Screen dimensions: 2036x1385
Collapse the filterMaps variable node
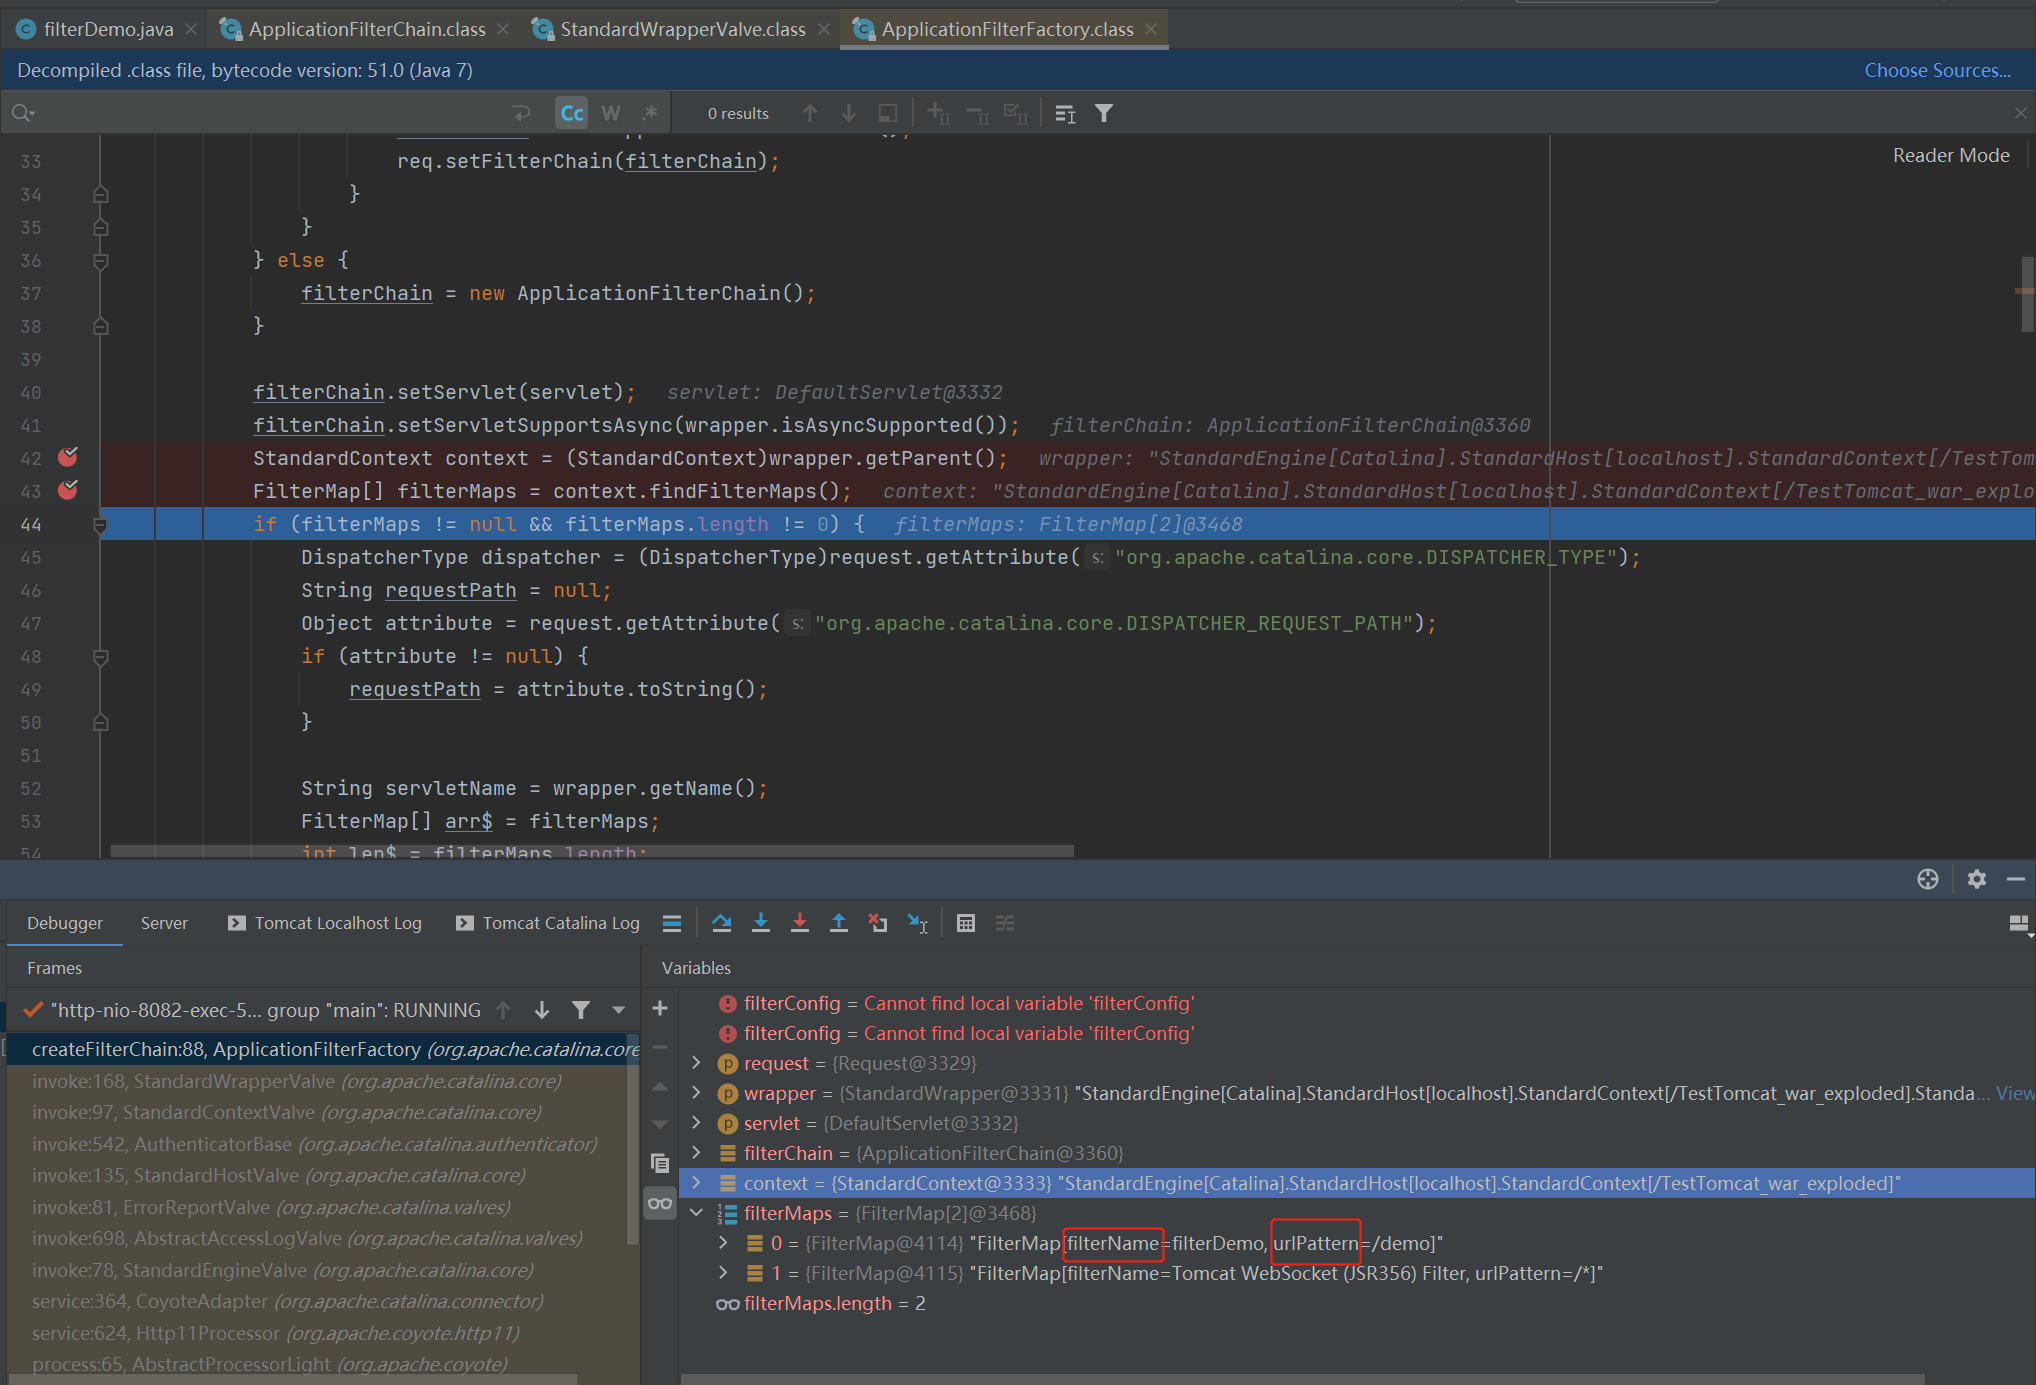697,1213
